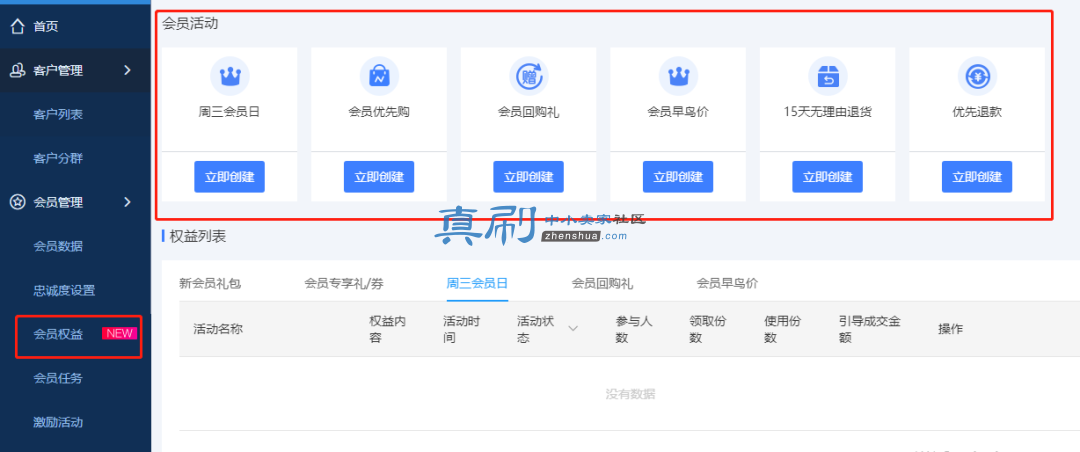Click the 15天无理由退货 return box icon
The width and height of the screenshot is (1080, 452).
click(827, 76)
